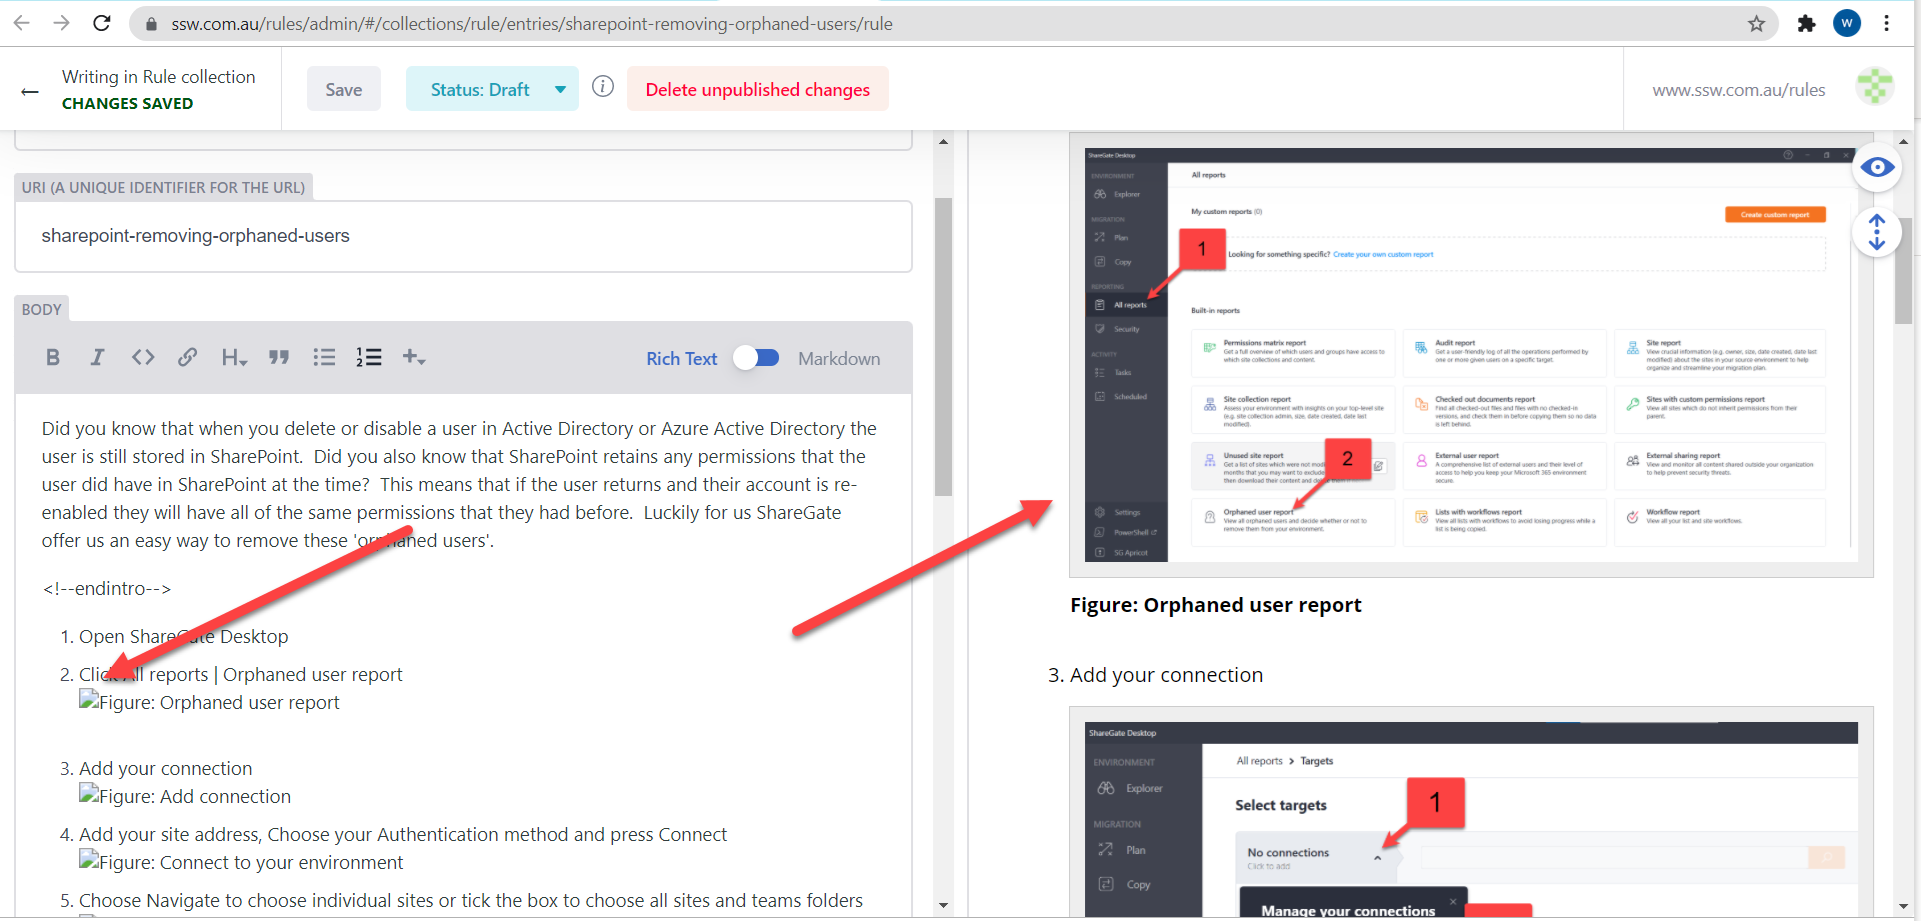This screenshot has width=1921, height=921.
Task: Click the 'Figure: Add connection' image placeholder
Action: (x=185, y=797)
